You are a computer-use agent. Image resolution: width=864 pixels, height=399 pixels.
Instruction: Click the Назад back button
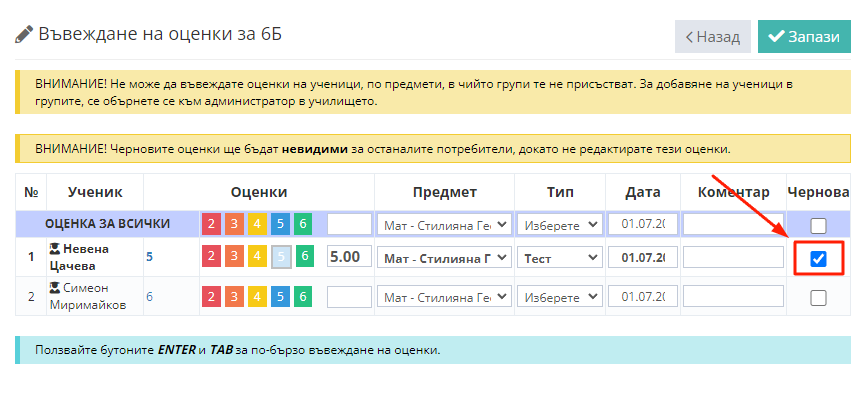click(x=712, y=37)
